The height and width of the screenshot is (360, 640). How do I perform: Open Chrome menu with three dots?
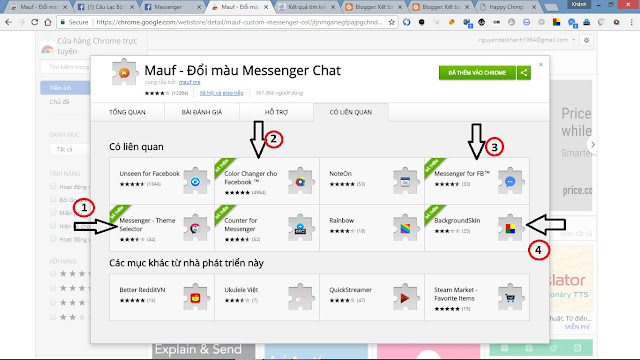631,22
